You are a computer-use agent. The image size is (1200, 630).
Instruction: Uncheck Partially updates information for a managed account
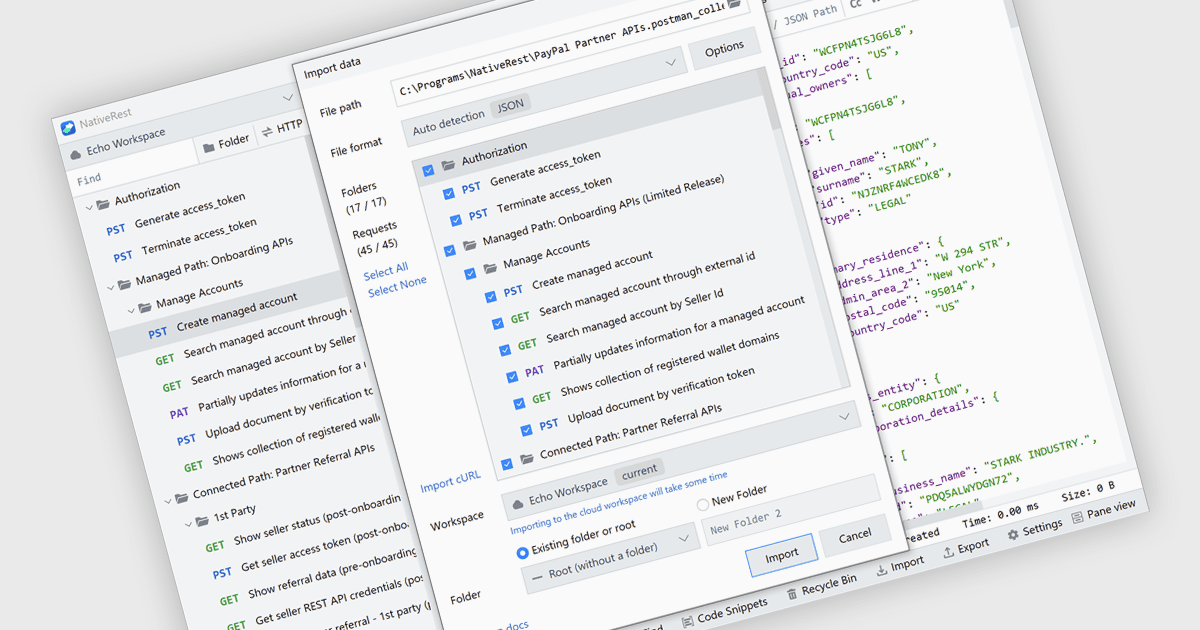point(512,376)
